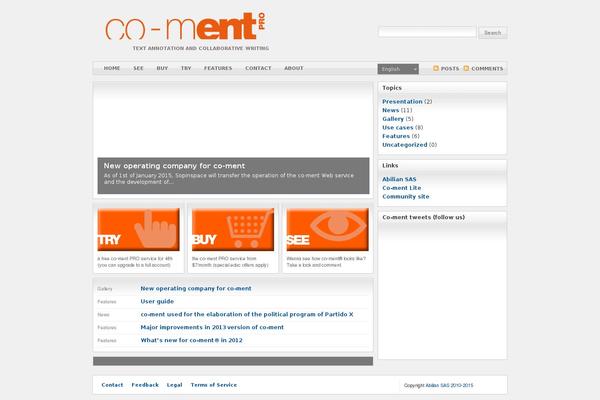
Task: Open the Partido X political program post
Action: tap(247, 314)
